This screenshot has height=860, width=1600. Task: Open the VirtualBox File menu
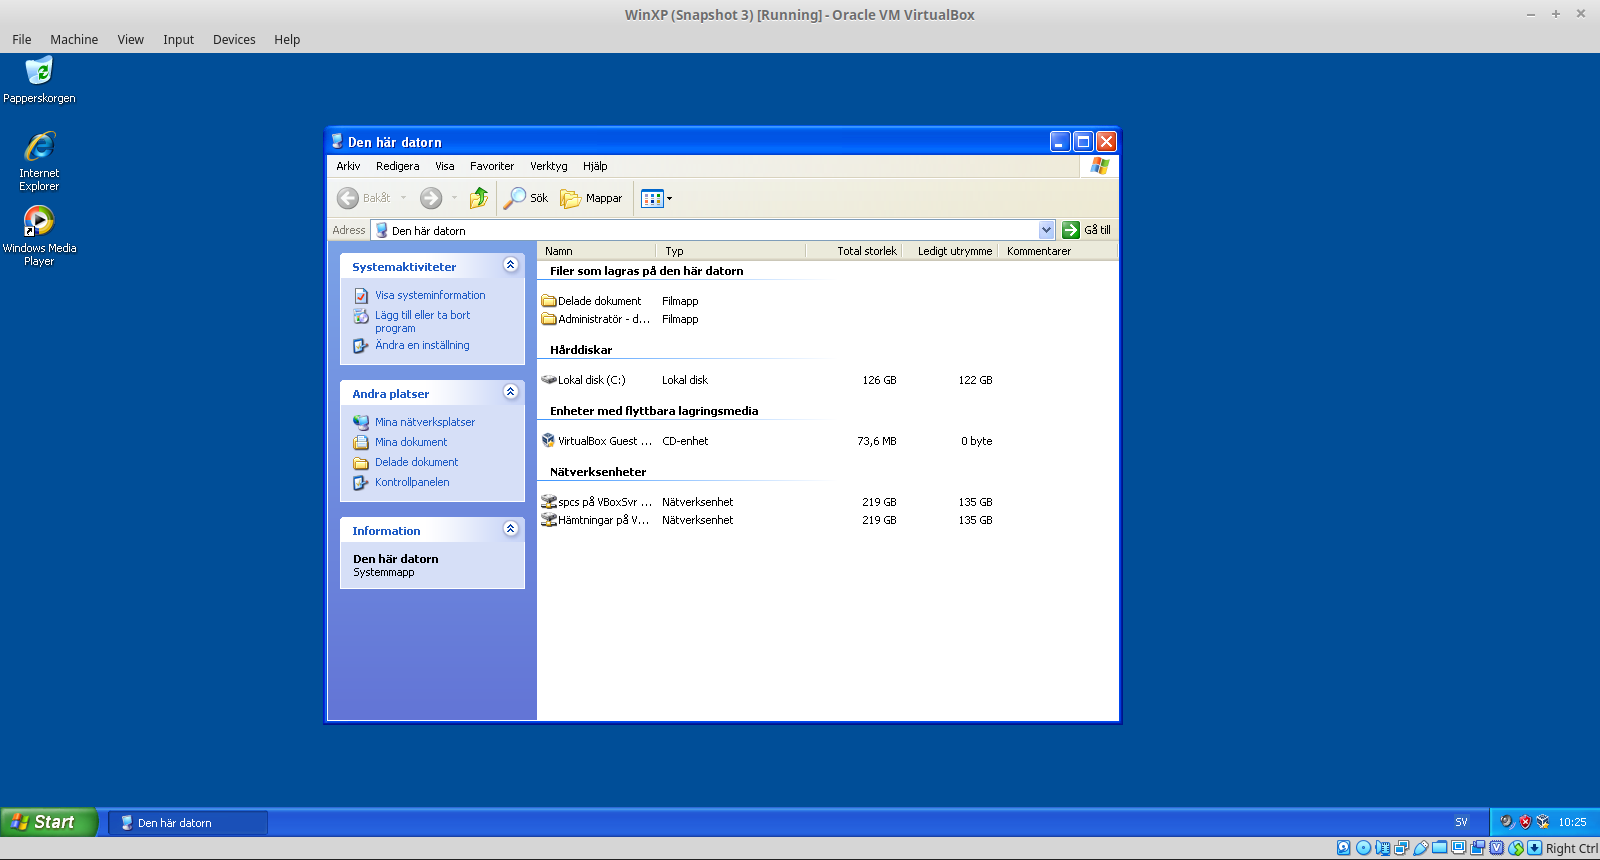click(x=22, y=40)
